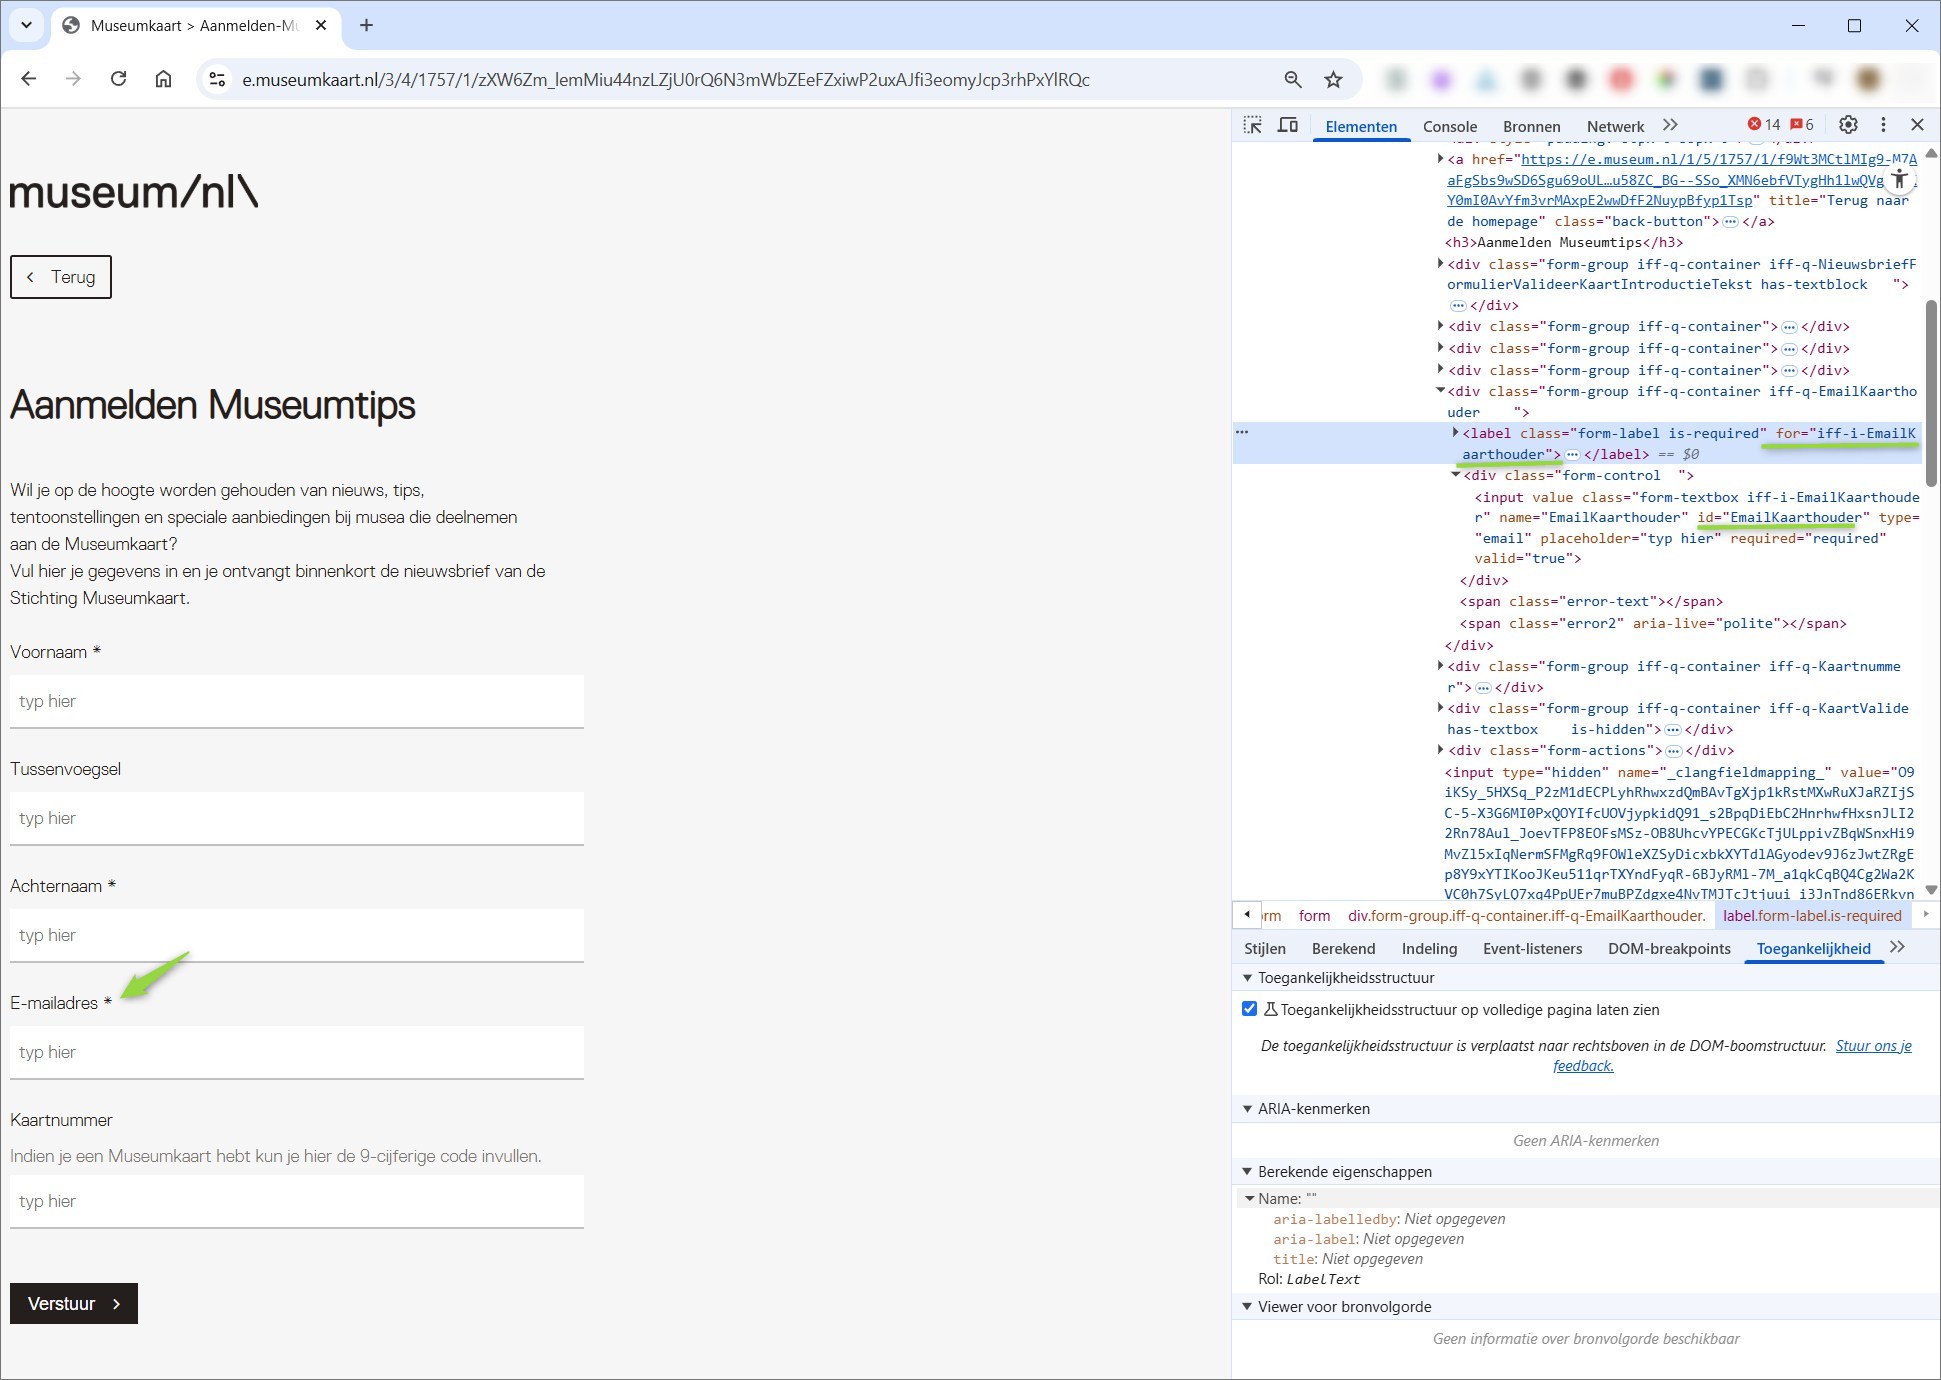Show more DevTools top tabs
Screen dimensions: 1941x1380
[1670, 125]
